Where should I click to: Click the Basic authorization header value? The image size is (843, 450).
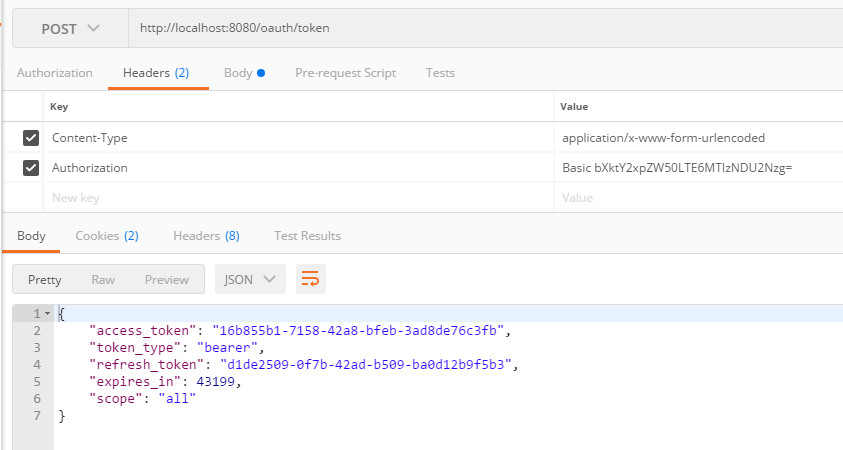pyautogui.click(x=677, y=168)
